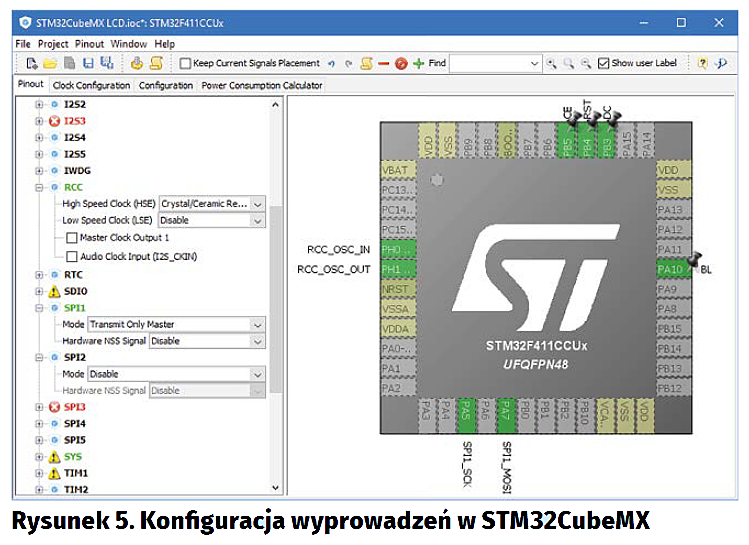This screenshot has width=749, height=545.
Task: Click the green plus toolbar icon
Action: (x=418, y=63)
